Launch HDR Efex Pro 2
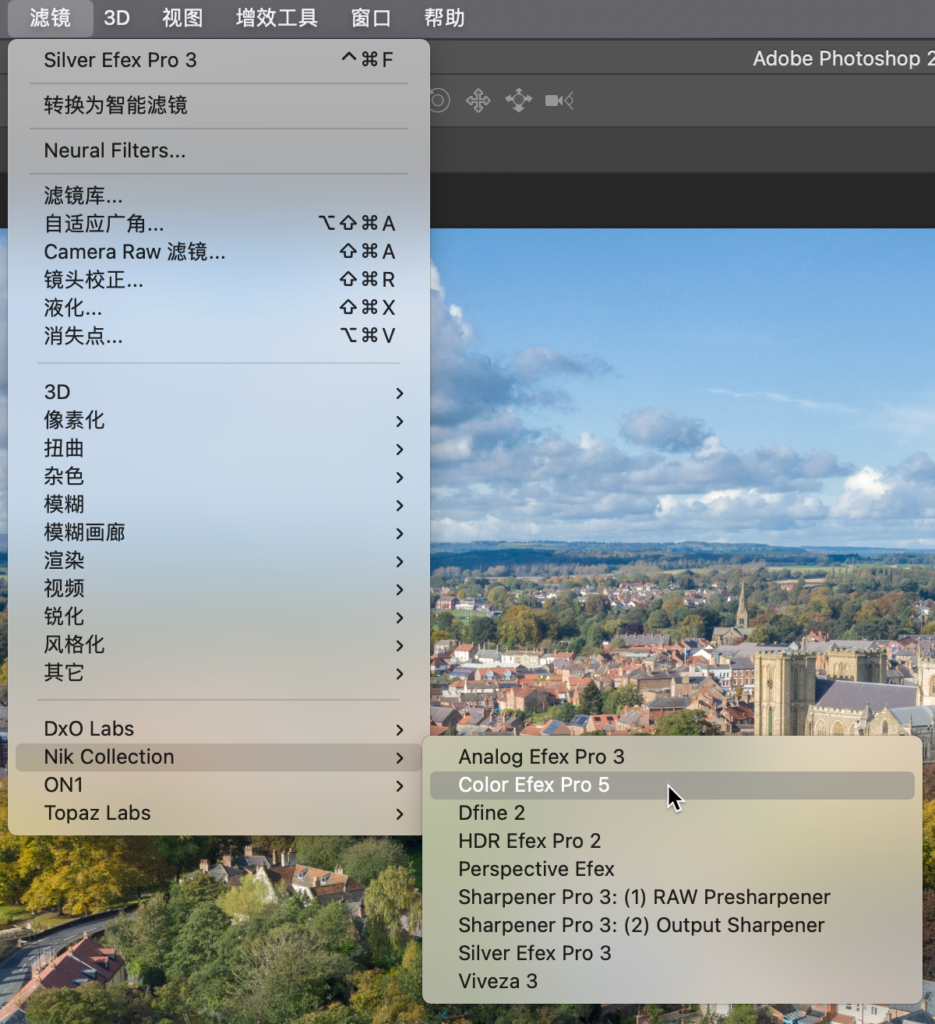 (x=672, y=841)
